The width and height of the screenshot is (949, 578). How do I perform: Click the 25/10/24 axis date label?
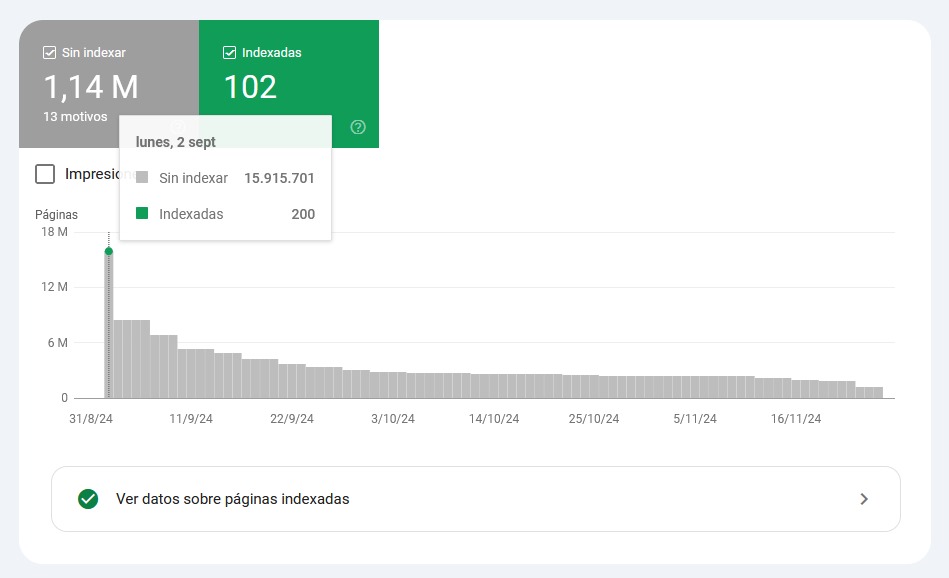594,419
